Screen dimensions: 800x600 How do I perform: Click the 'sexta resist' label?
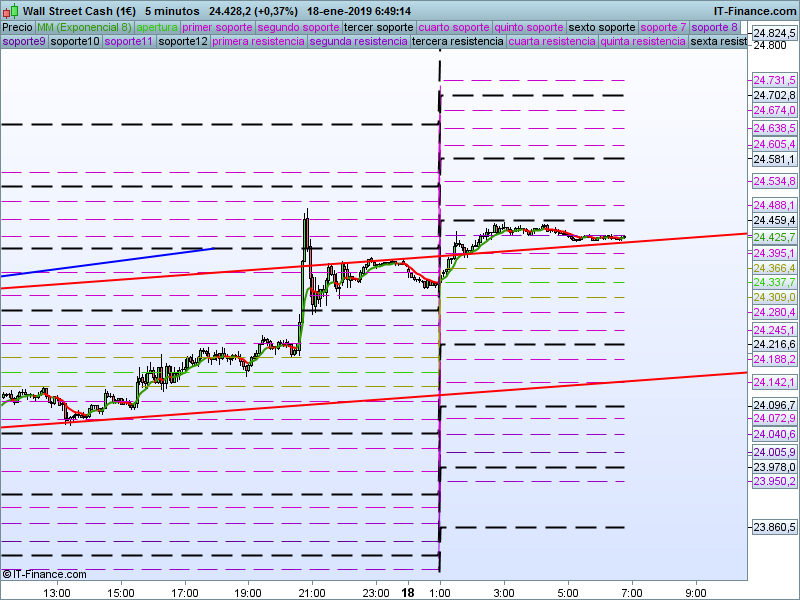pos(718,41)
